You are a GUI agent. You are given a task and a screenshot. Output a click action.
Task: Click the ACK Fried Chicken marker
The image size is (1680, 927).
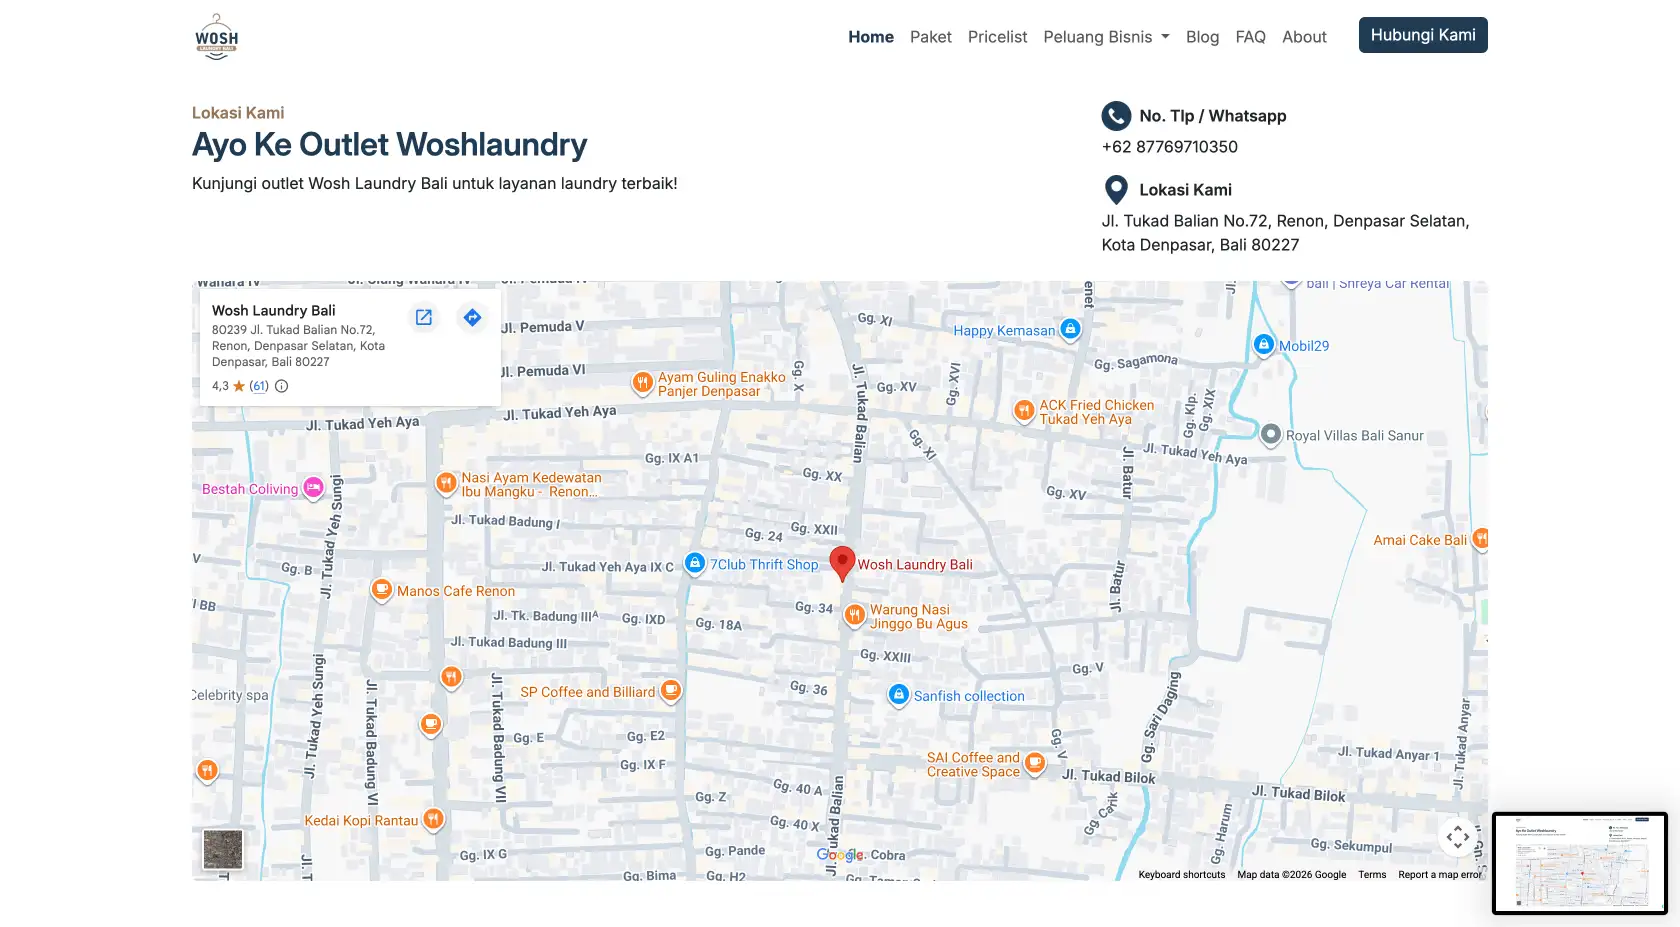pyautogui.click(x=1024, y=411)
